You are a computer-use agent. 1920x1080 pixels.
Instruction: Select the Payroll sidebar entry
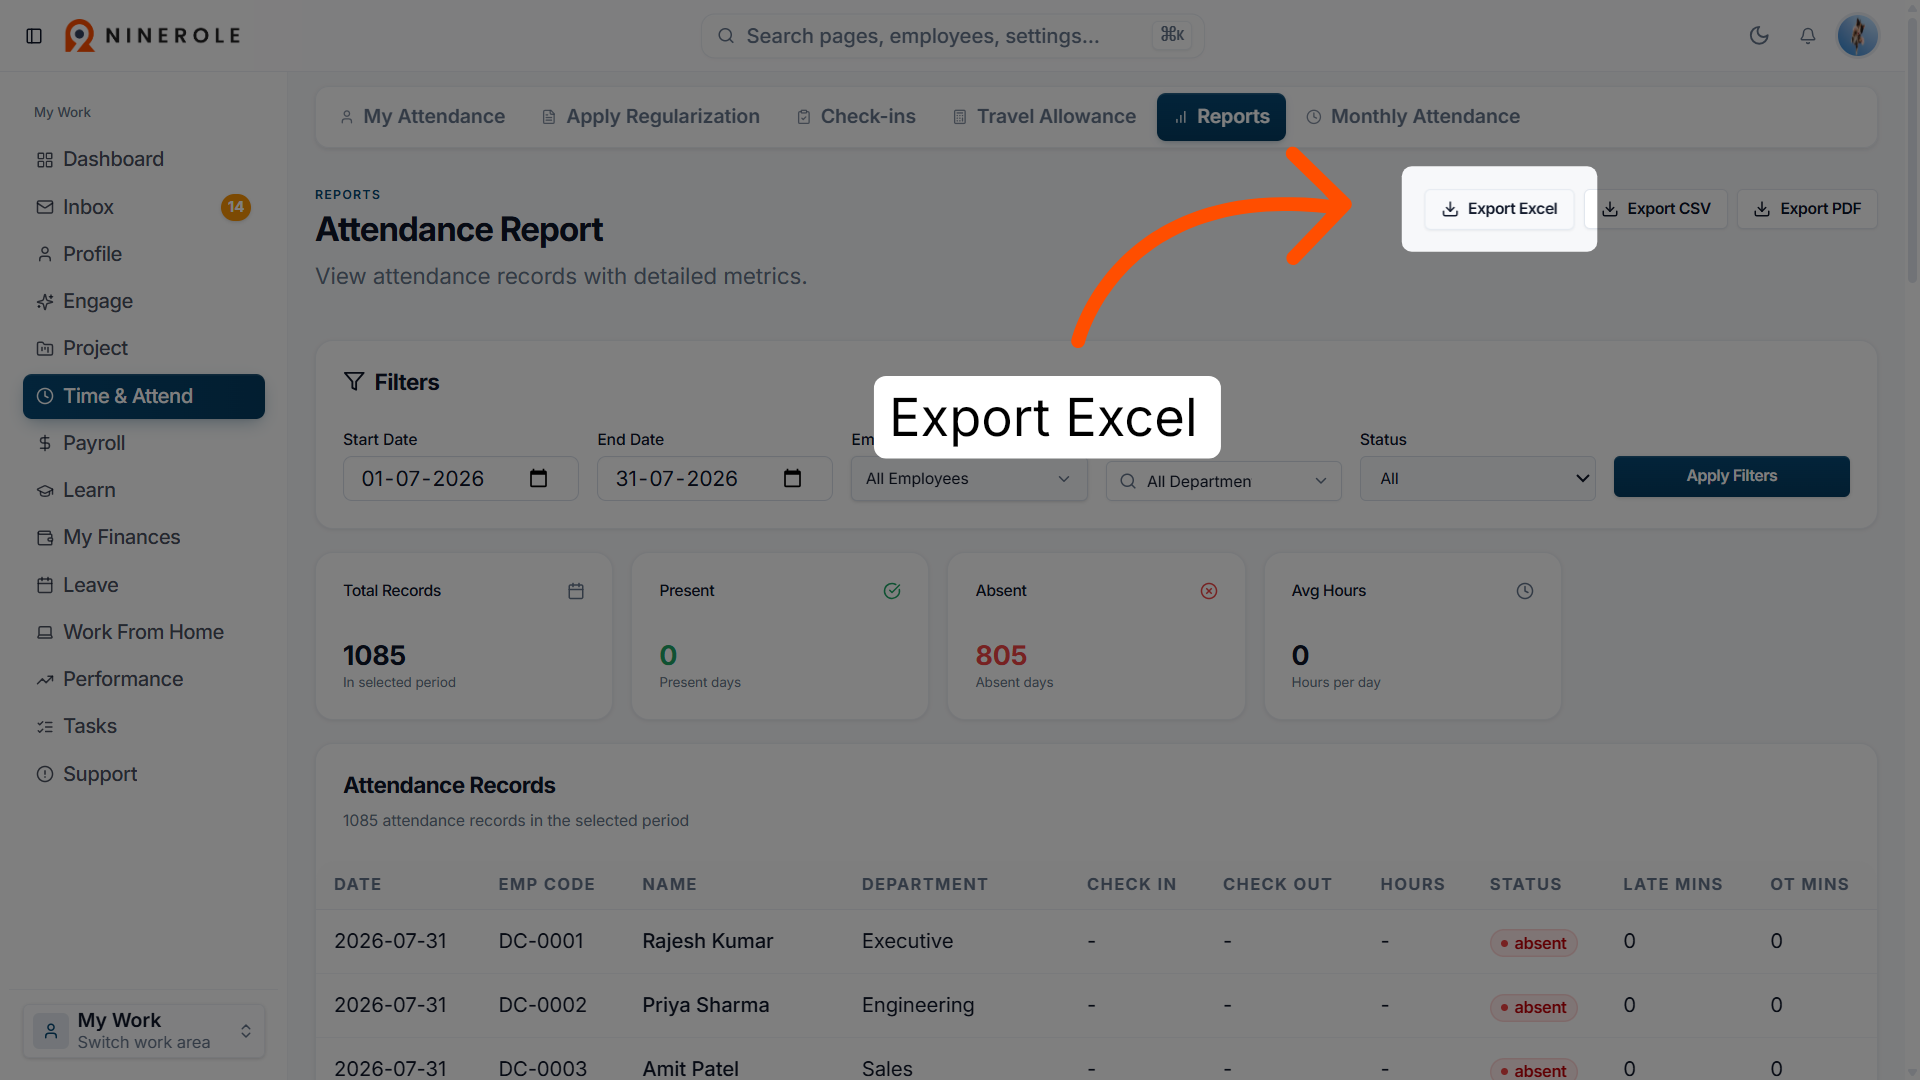[144, 443]
